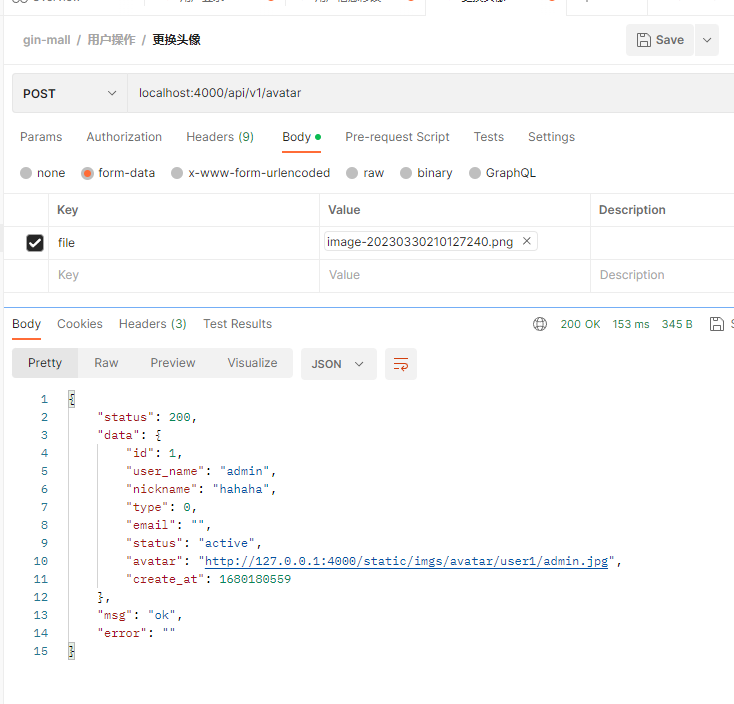This screenshot has height=704, width=734.
Task: Click the 153 ms response time
Action: (x=631, y=324)
